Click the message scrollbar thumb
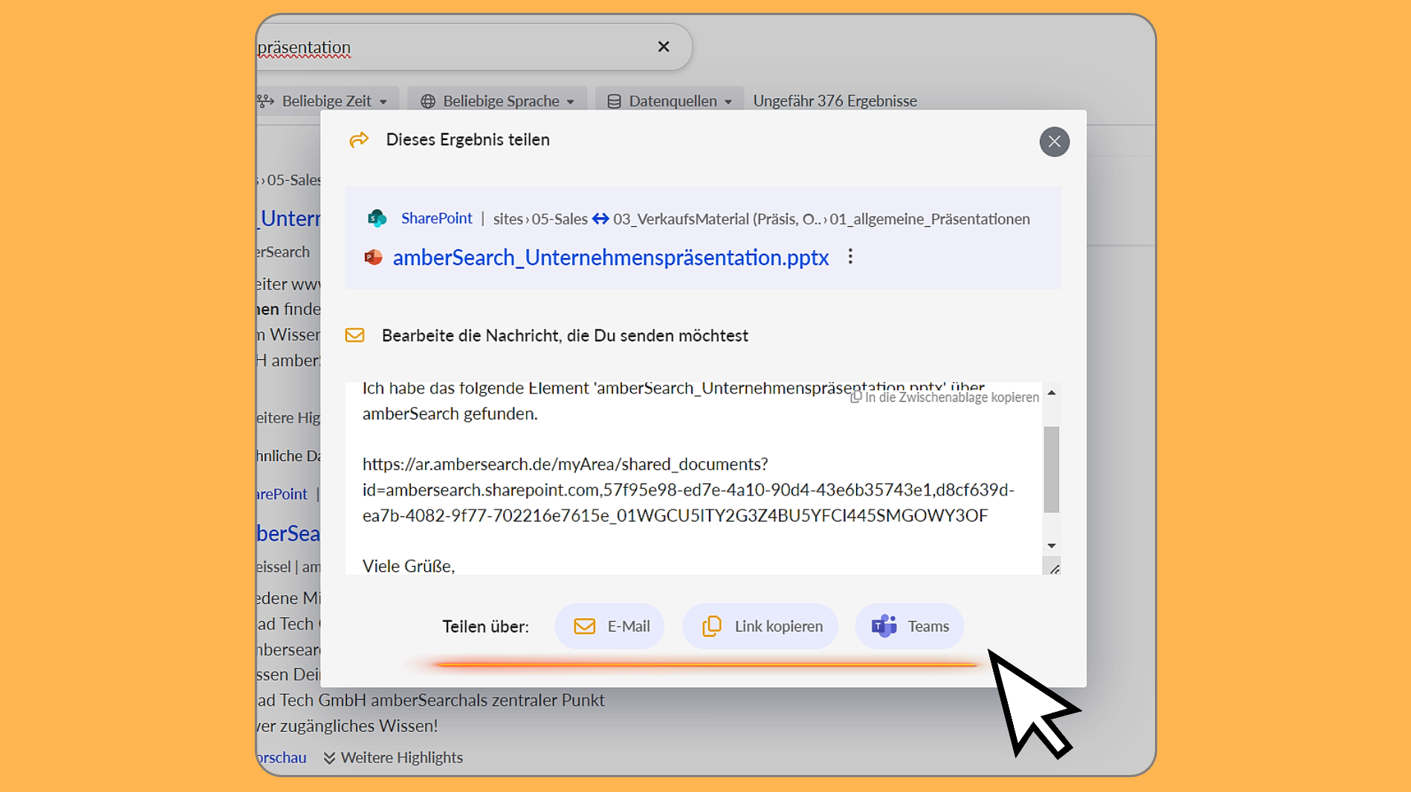Image resolution: width=1411 pixels, height=792 pixels. (1051, 469)
